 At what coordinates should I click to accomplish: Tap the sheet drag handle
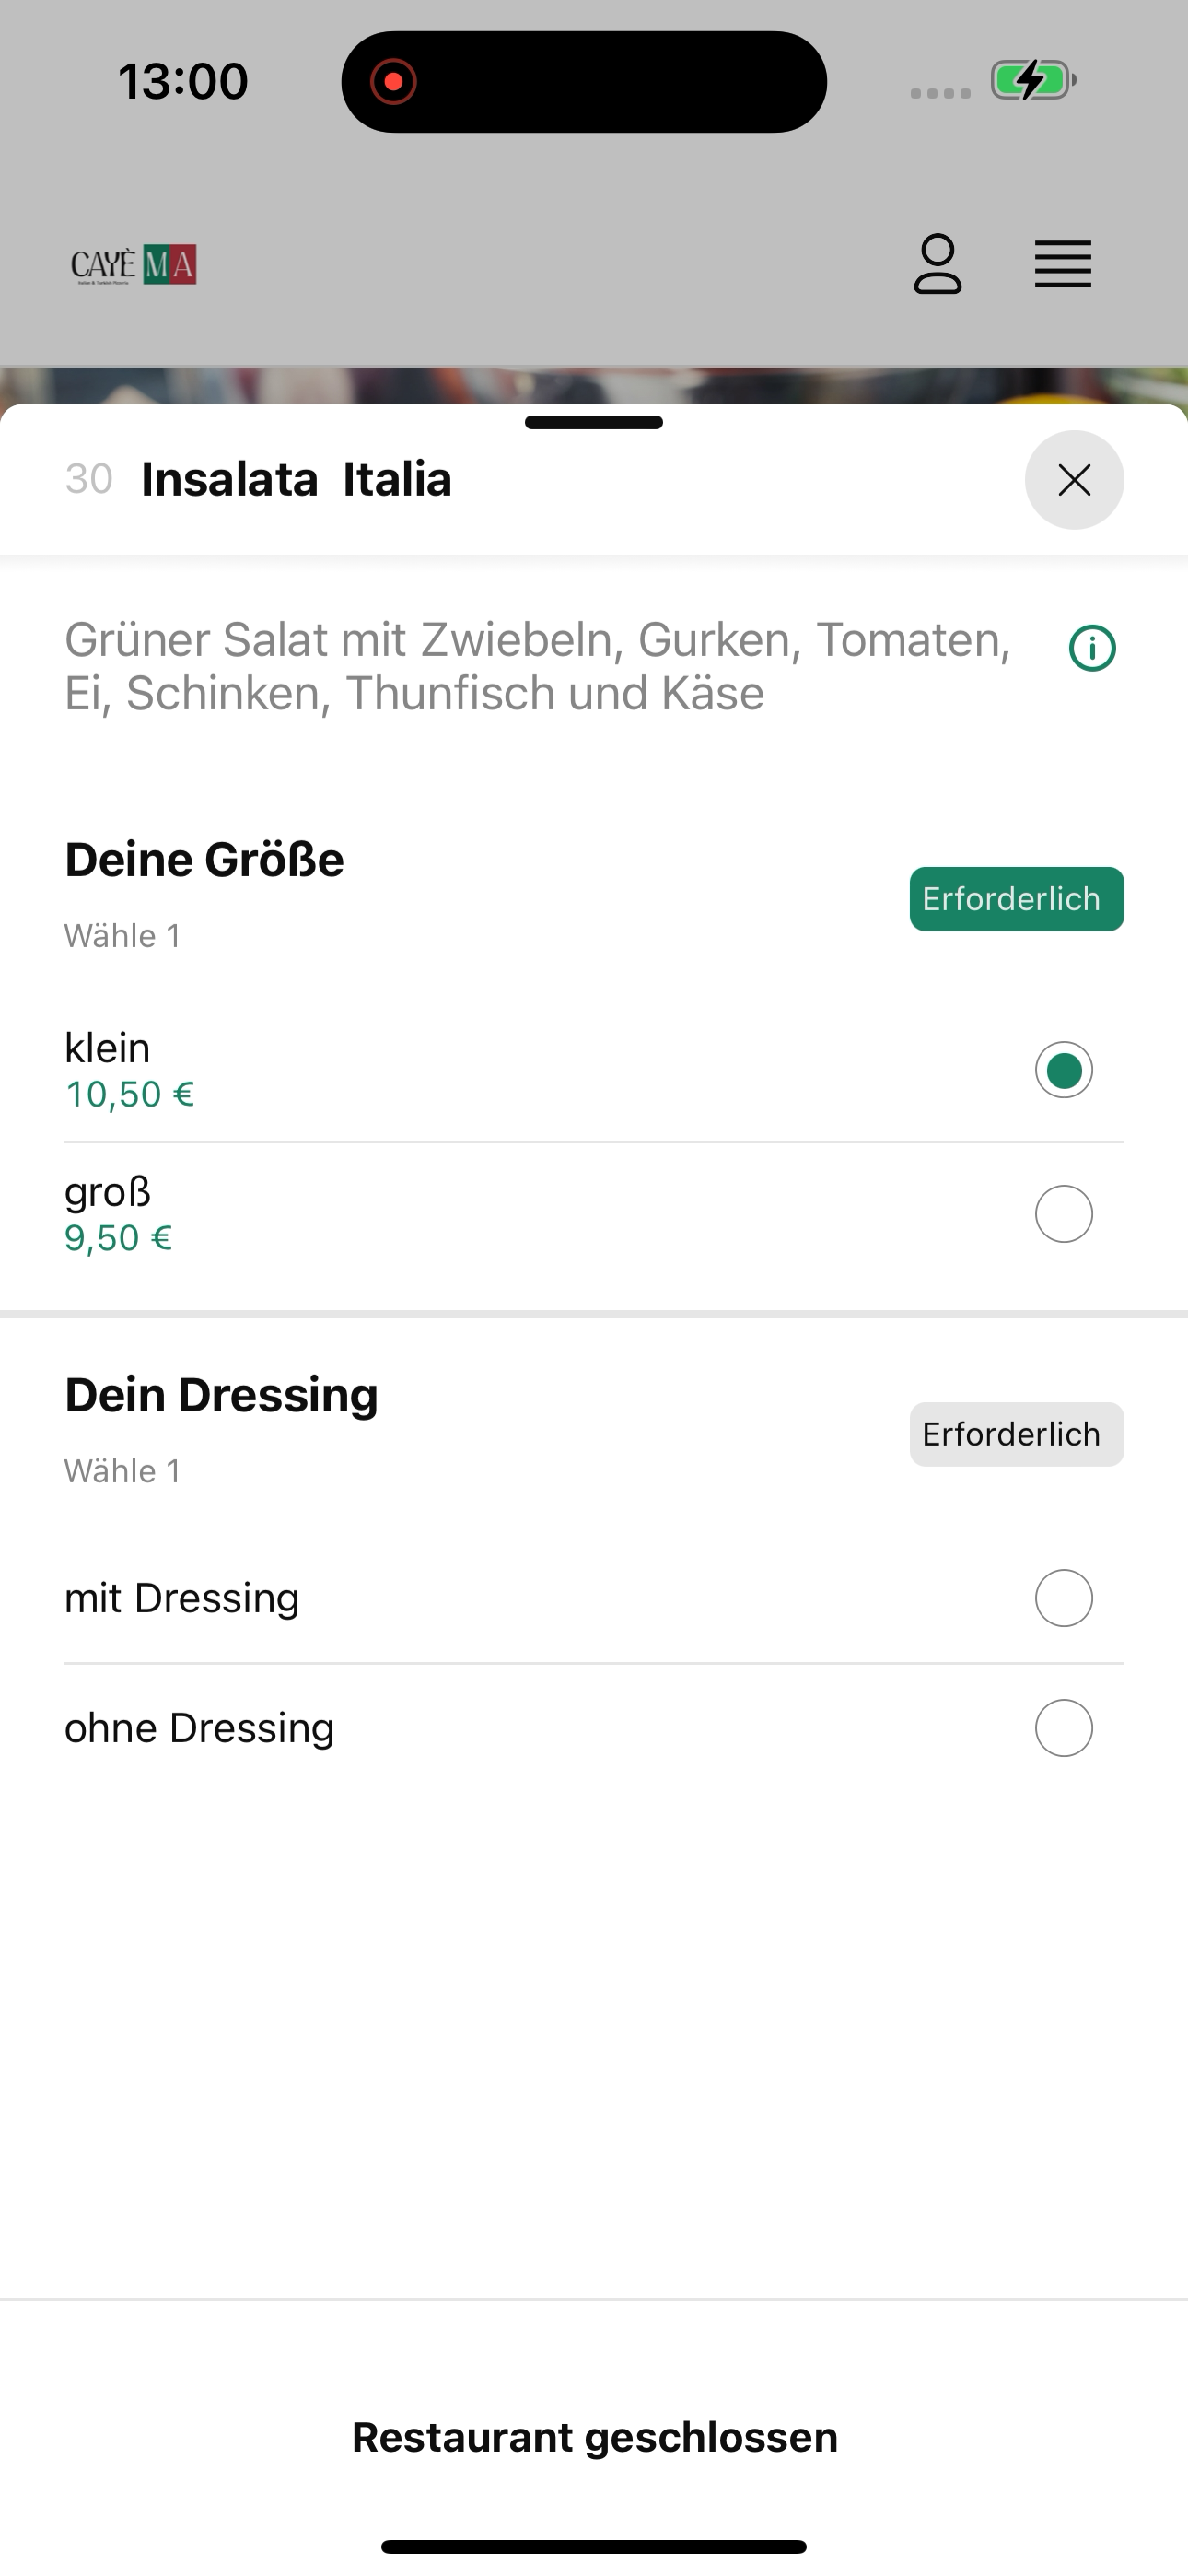[594, 422]
